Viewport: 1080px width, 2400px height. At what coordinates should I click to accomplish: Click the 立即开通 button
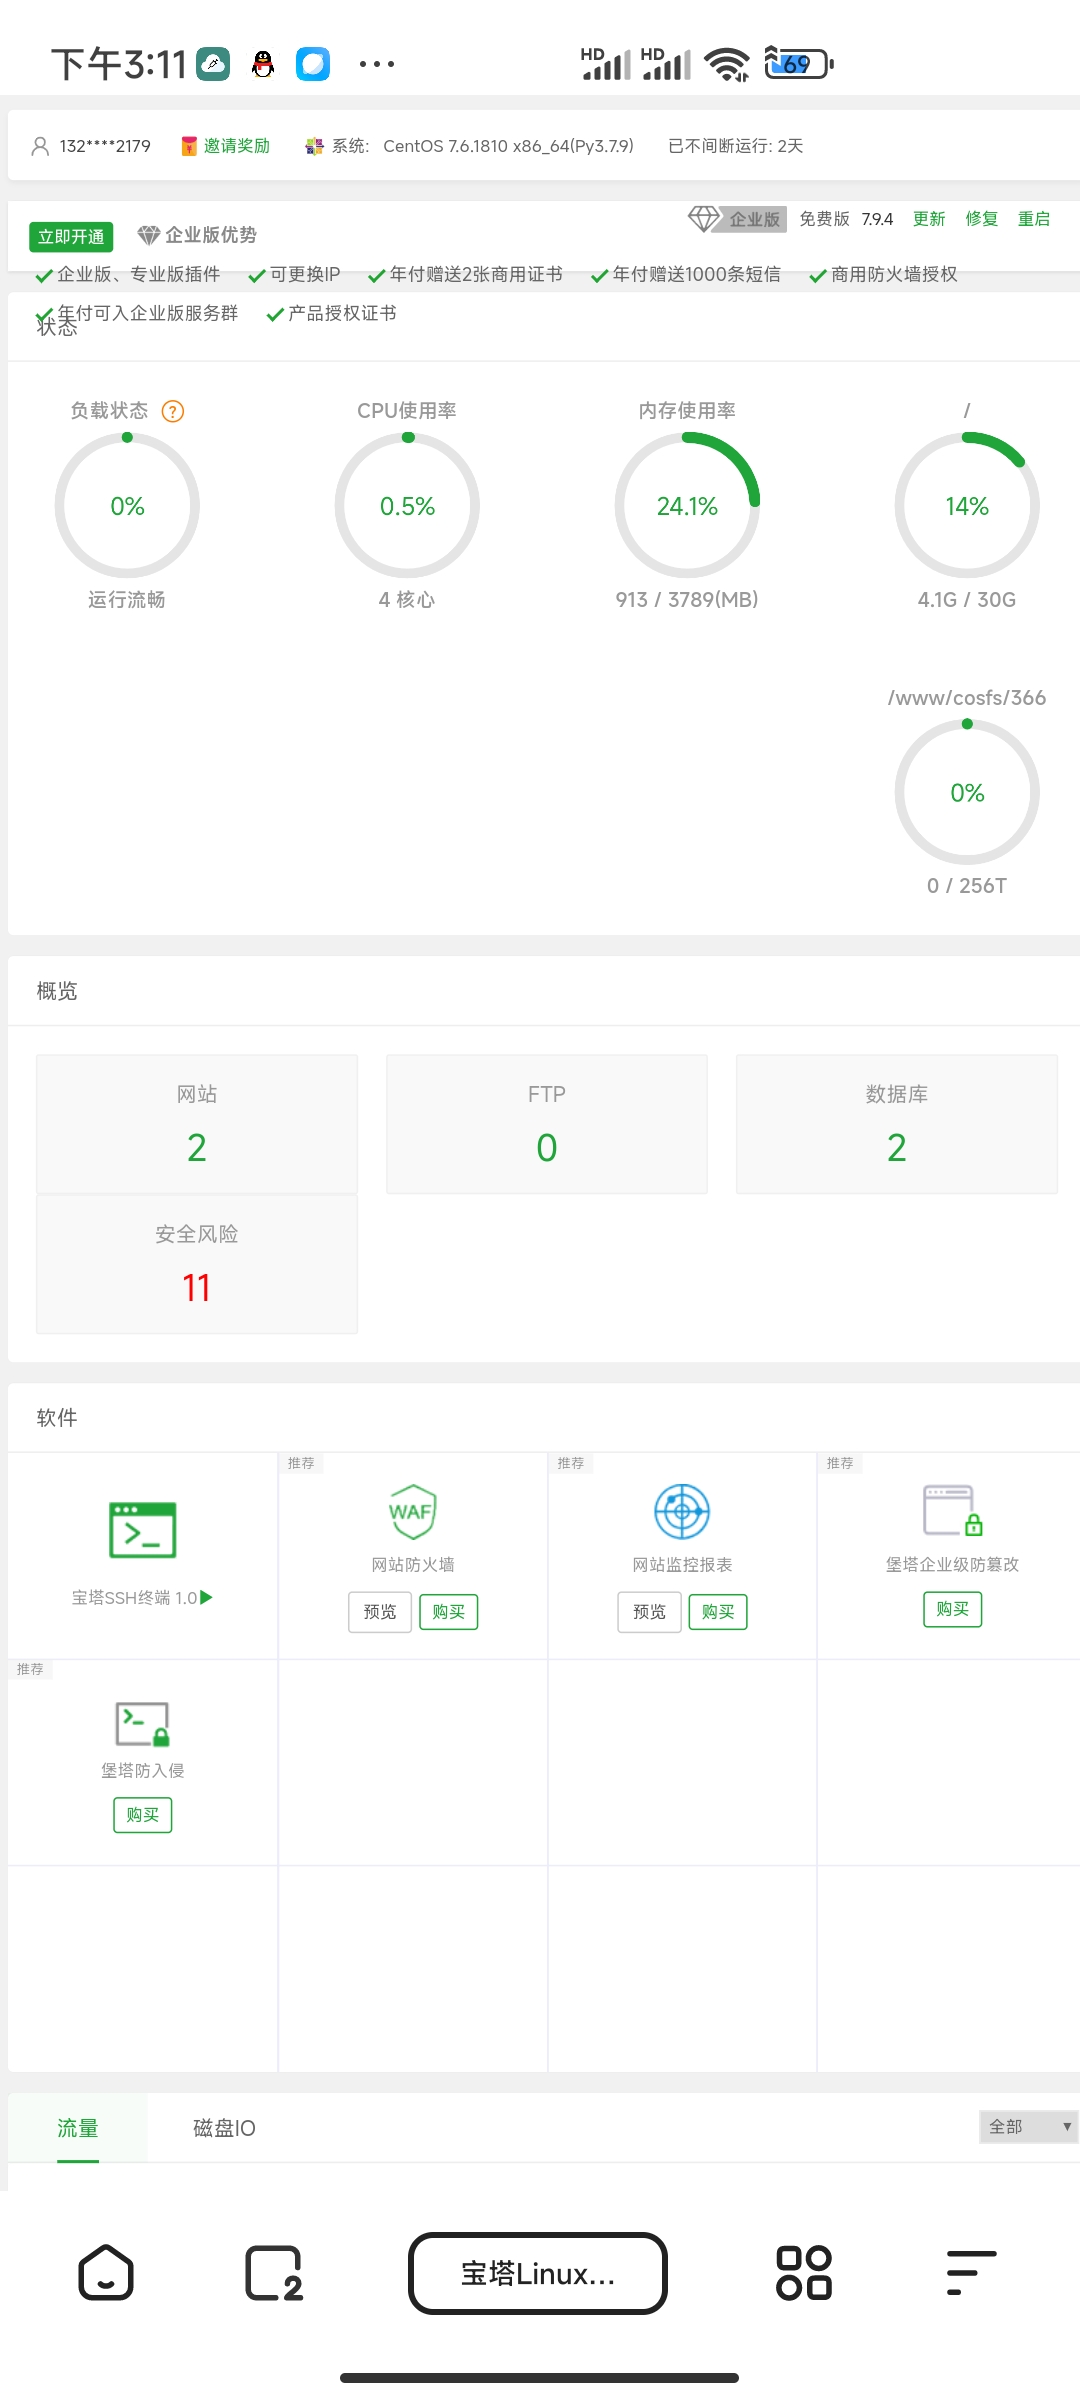(71, 236)
